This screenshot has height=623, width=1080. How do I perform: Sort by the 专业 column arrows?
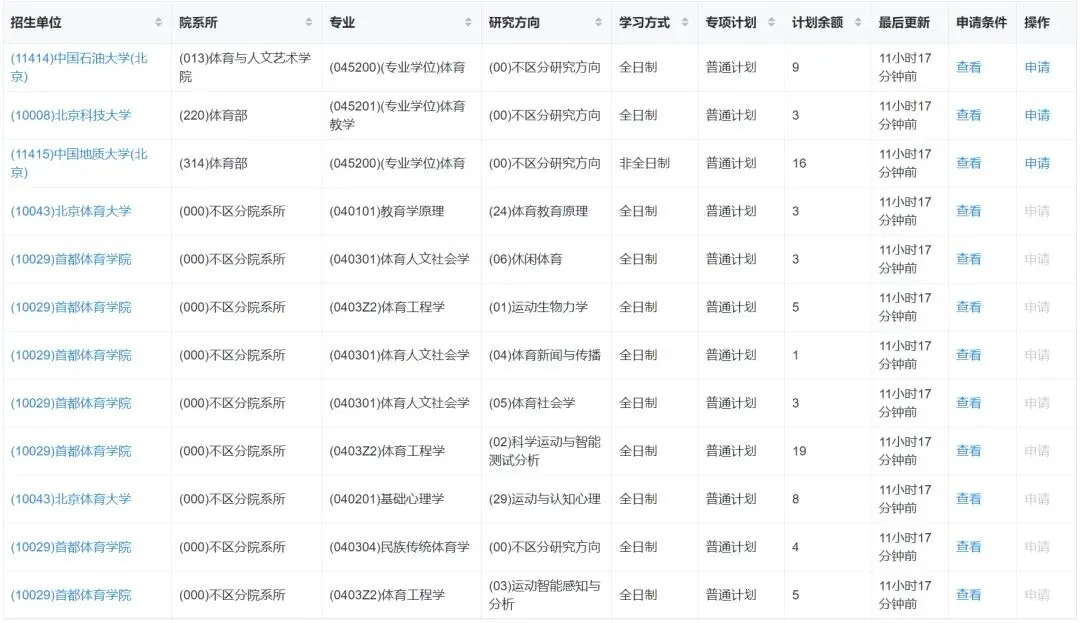[468, 22]
